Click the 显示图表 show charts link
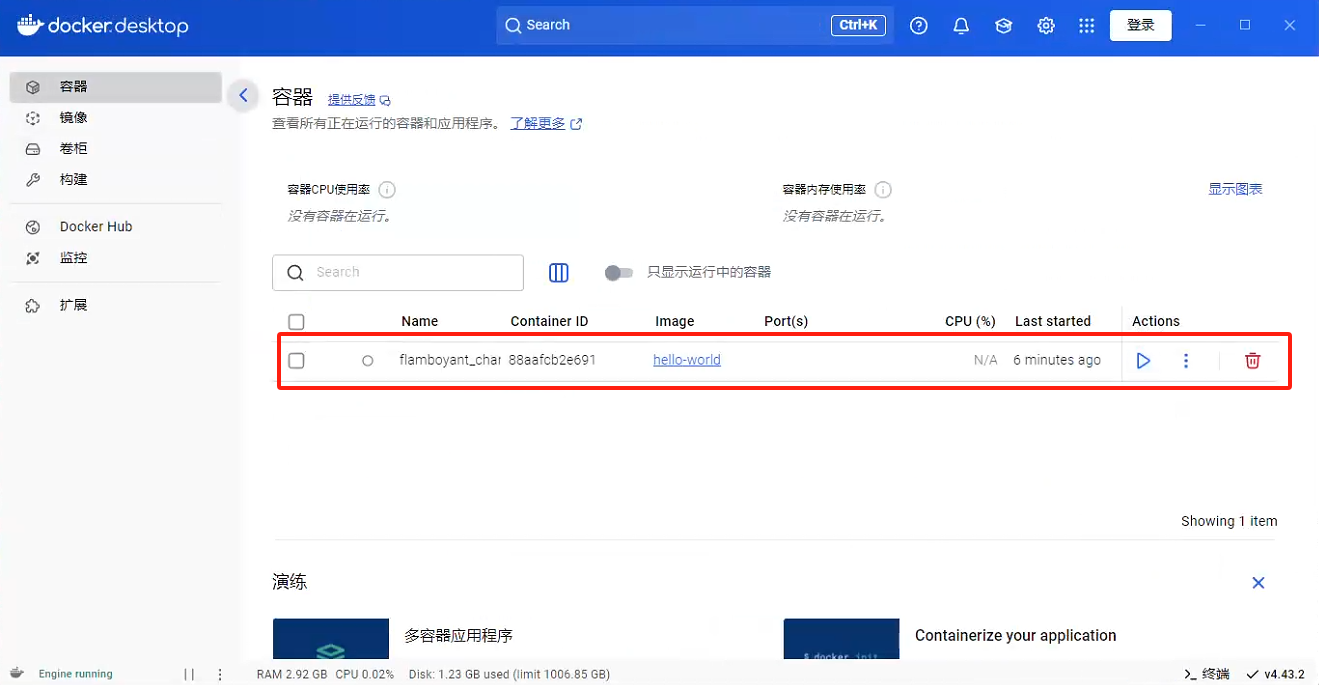1319x685 pixels. (1235, 189)
